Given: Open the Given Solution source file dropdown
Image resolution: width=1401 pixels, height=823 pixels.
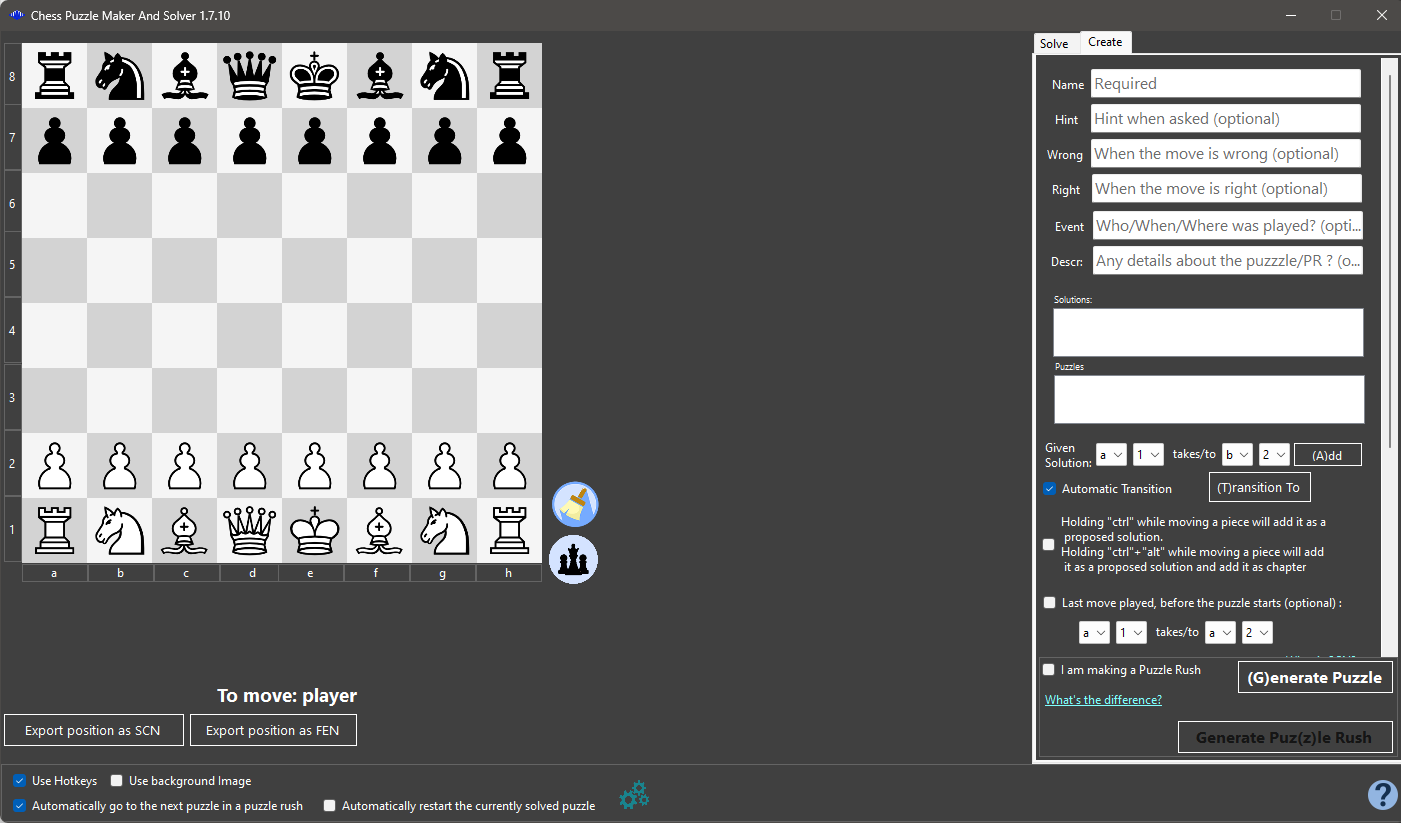Looking at the screenshot, I should (1111, 455).
